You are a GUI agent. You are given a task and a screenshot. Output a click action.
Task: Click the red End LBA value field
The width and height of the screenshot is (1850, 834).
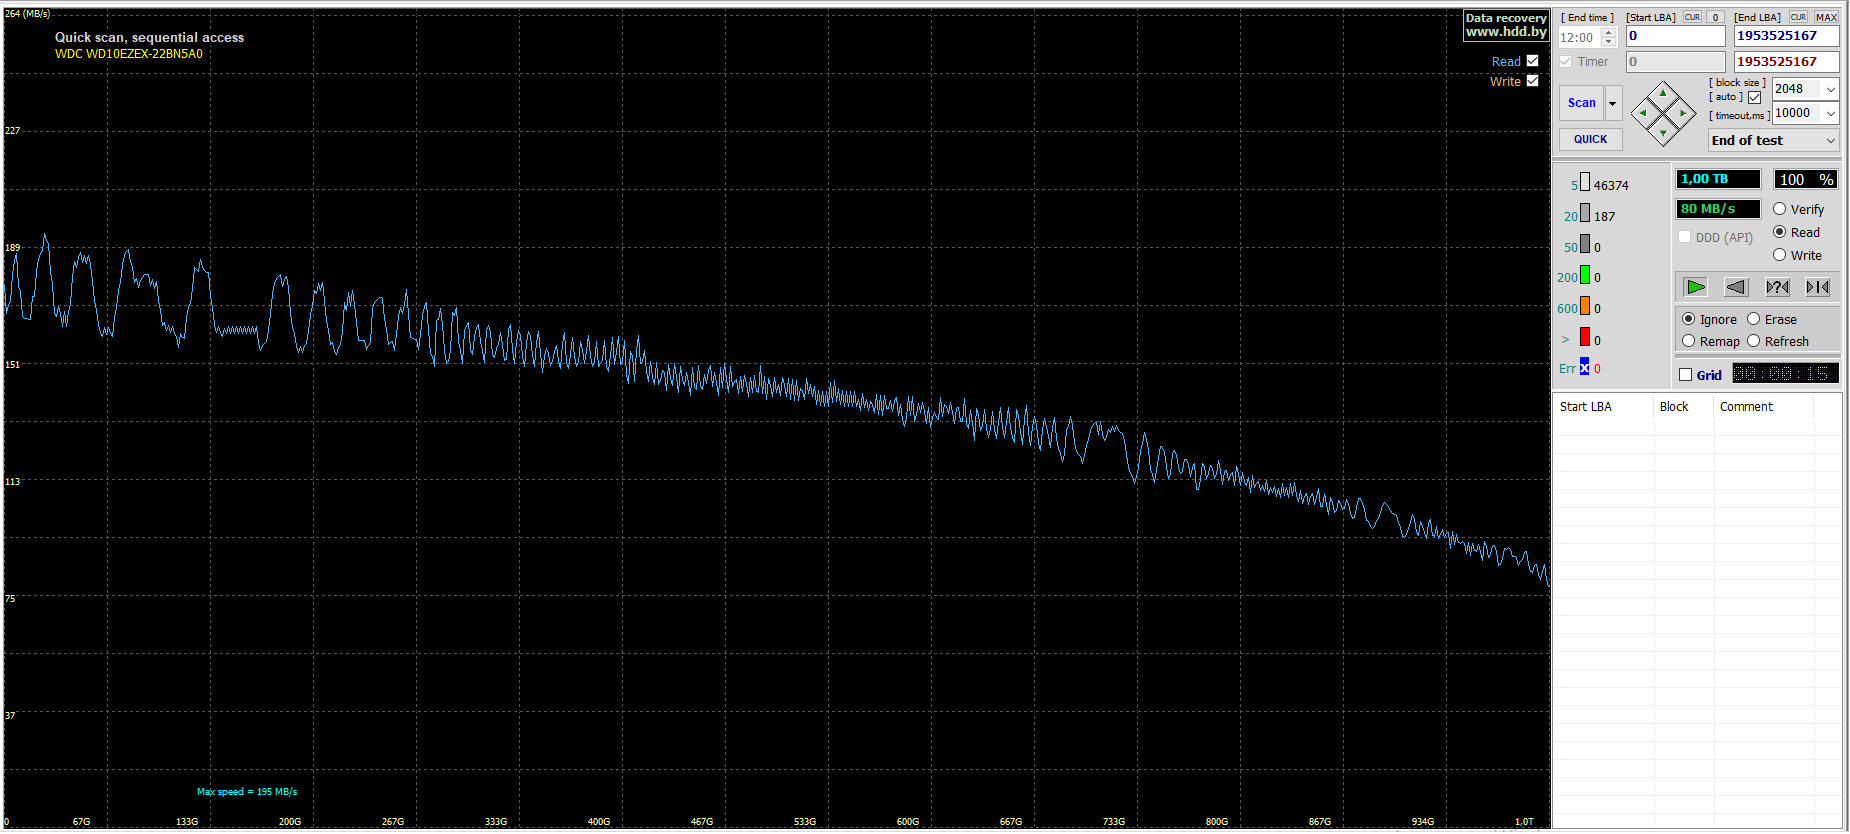(1787, 62)
